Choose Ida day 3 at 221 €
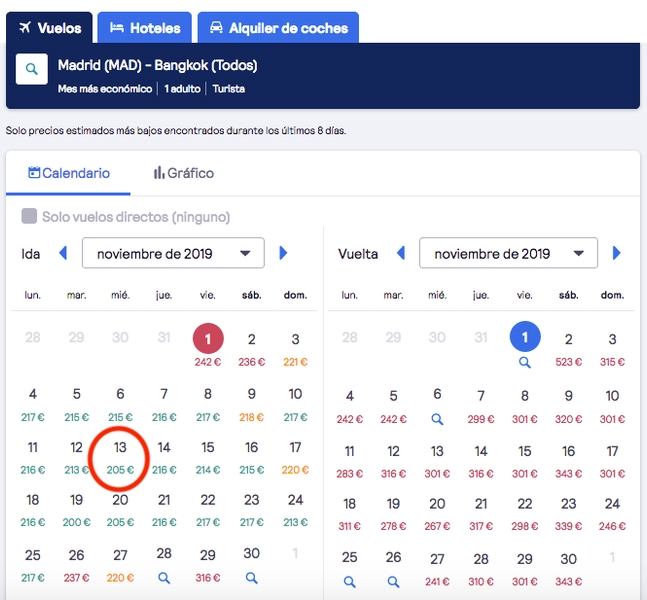Image resolution: width=647 pixels, height=600 pixels. pyautogui.click(x=295, y=350)
